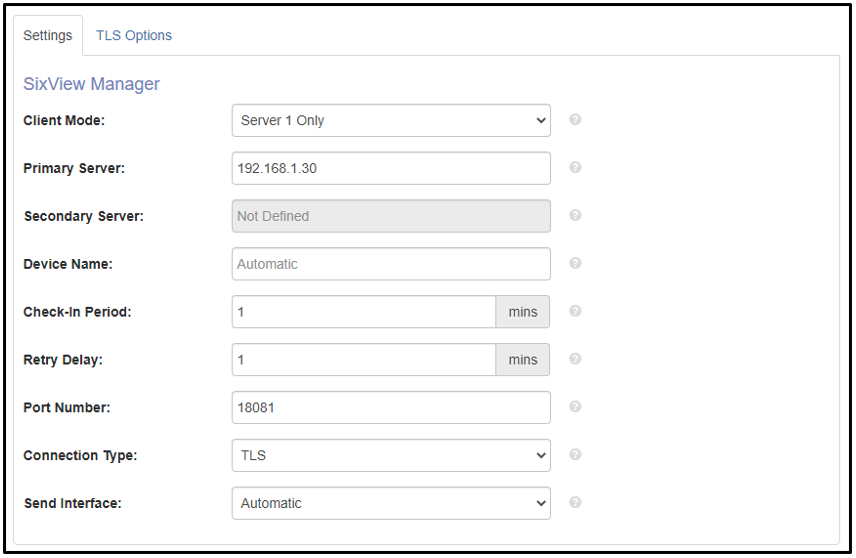
Task: Click help icon for Retry Delay
Action: pos(575,359)
